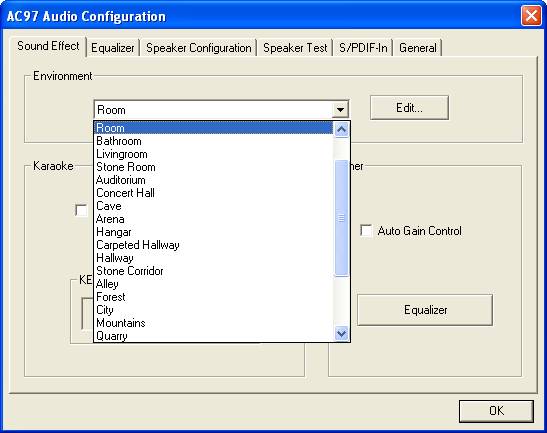Select Arena from the list
The height and width of the screenshot is (433, 547).
coord(214,219)
